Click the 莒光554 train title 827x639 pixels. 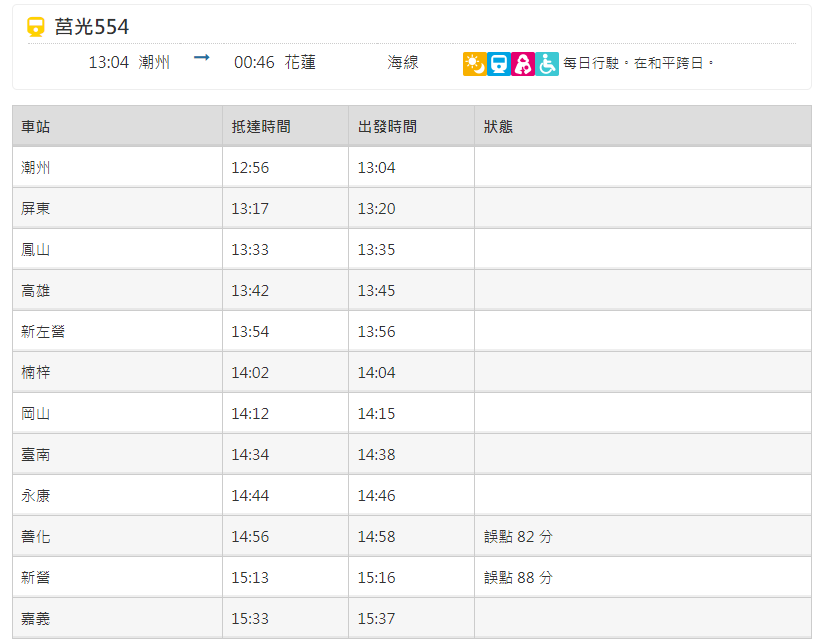pos(92,27)
